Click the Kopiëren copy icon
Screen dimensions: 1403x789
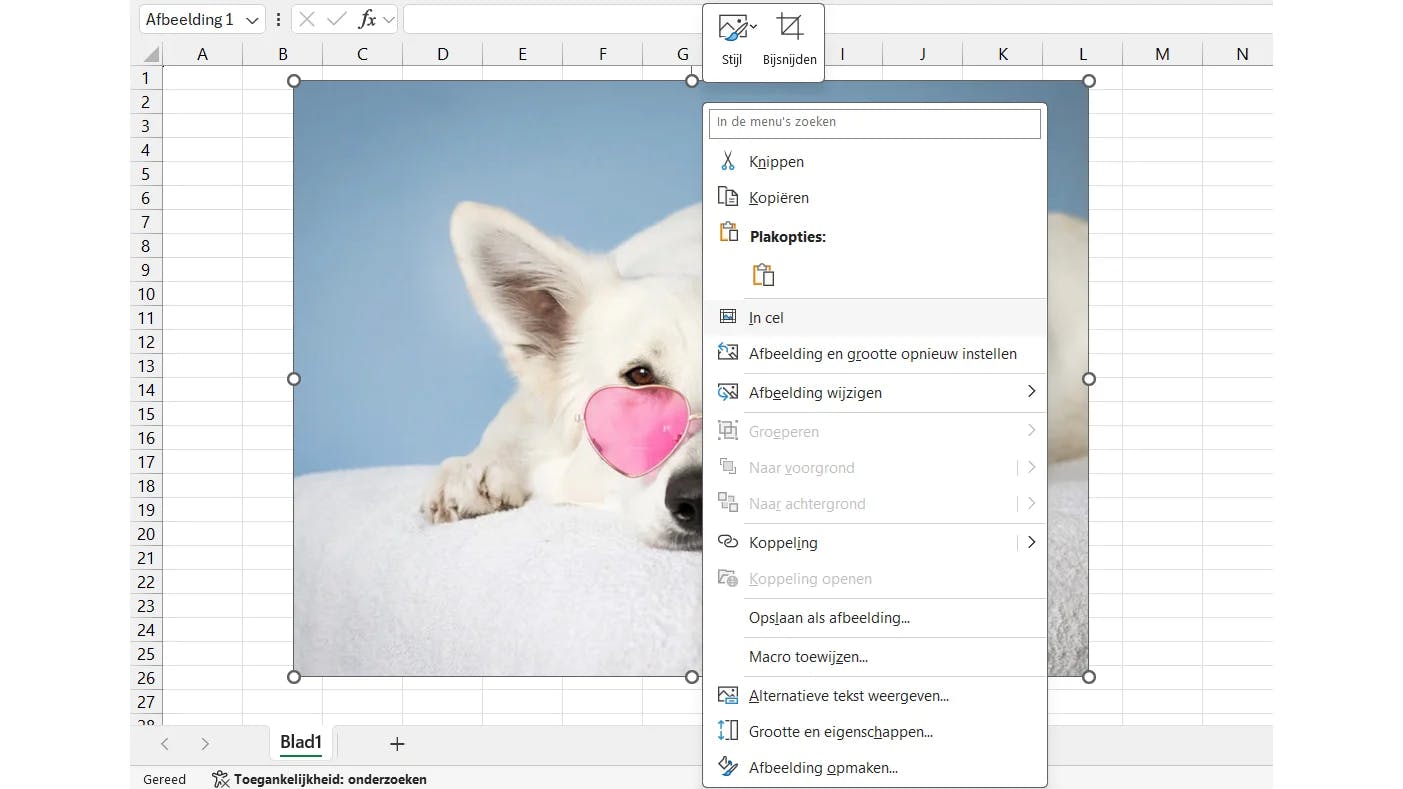point(728,197)
